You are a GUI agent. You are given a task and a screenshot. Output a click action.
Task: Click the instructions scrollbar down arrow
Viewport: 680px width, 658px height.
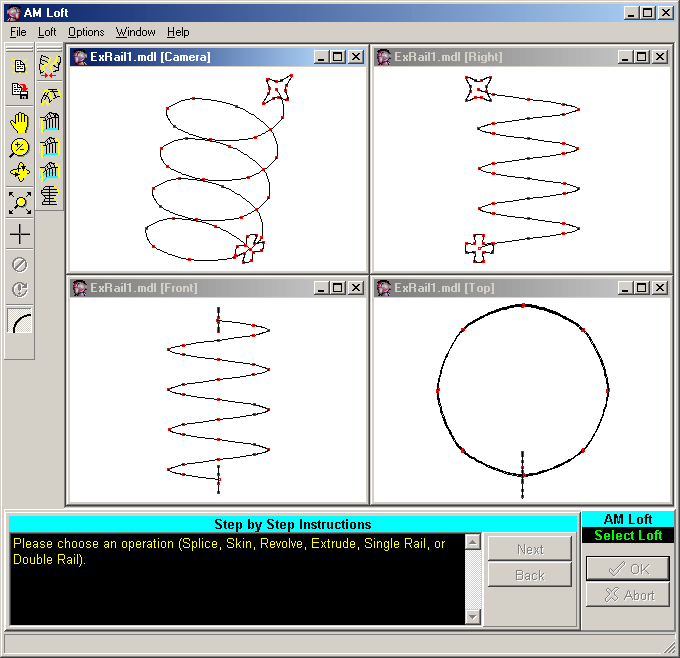tap(473, 617)
